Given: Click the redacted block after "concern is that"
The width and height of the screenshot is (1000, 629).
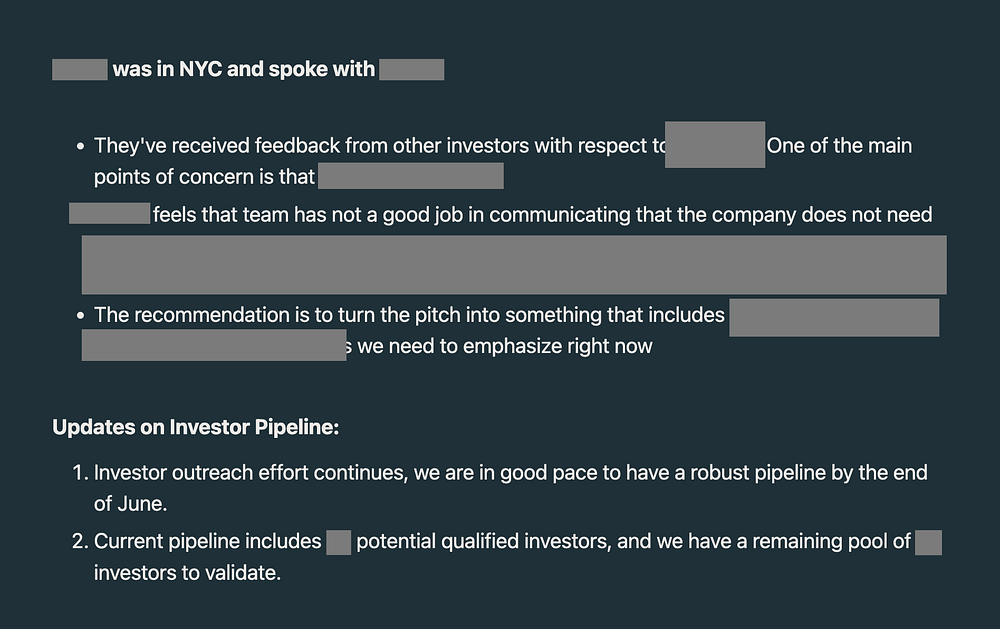Looking at the screenshot, I should tap(410, 177).
